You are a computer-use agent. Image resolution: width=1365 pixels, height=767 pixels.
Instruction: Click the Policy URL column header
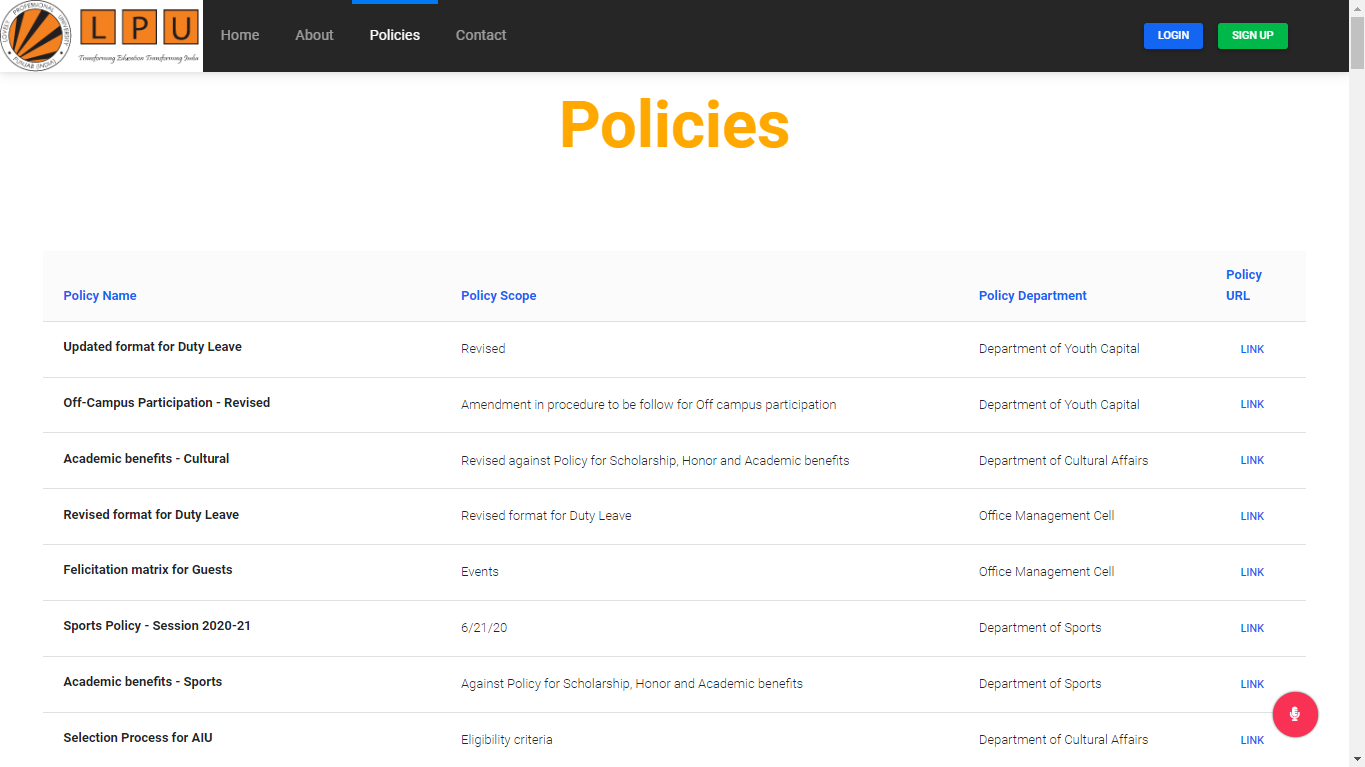coord(1243,285)
